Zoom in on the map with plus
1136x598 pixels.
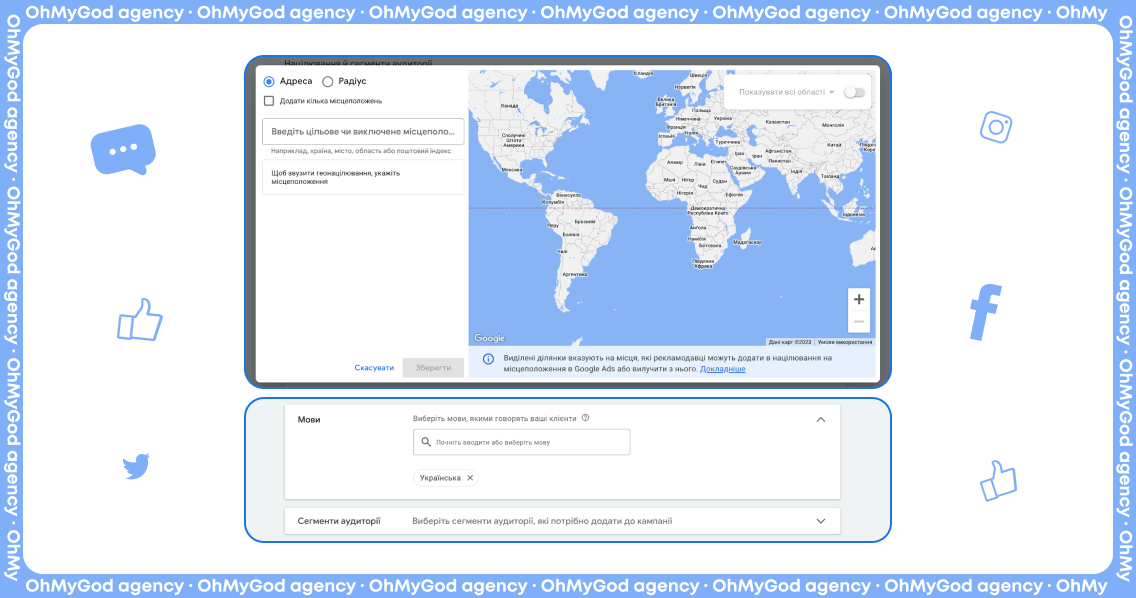tap(858, 299)
